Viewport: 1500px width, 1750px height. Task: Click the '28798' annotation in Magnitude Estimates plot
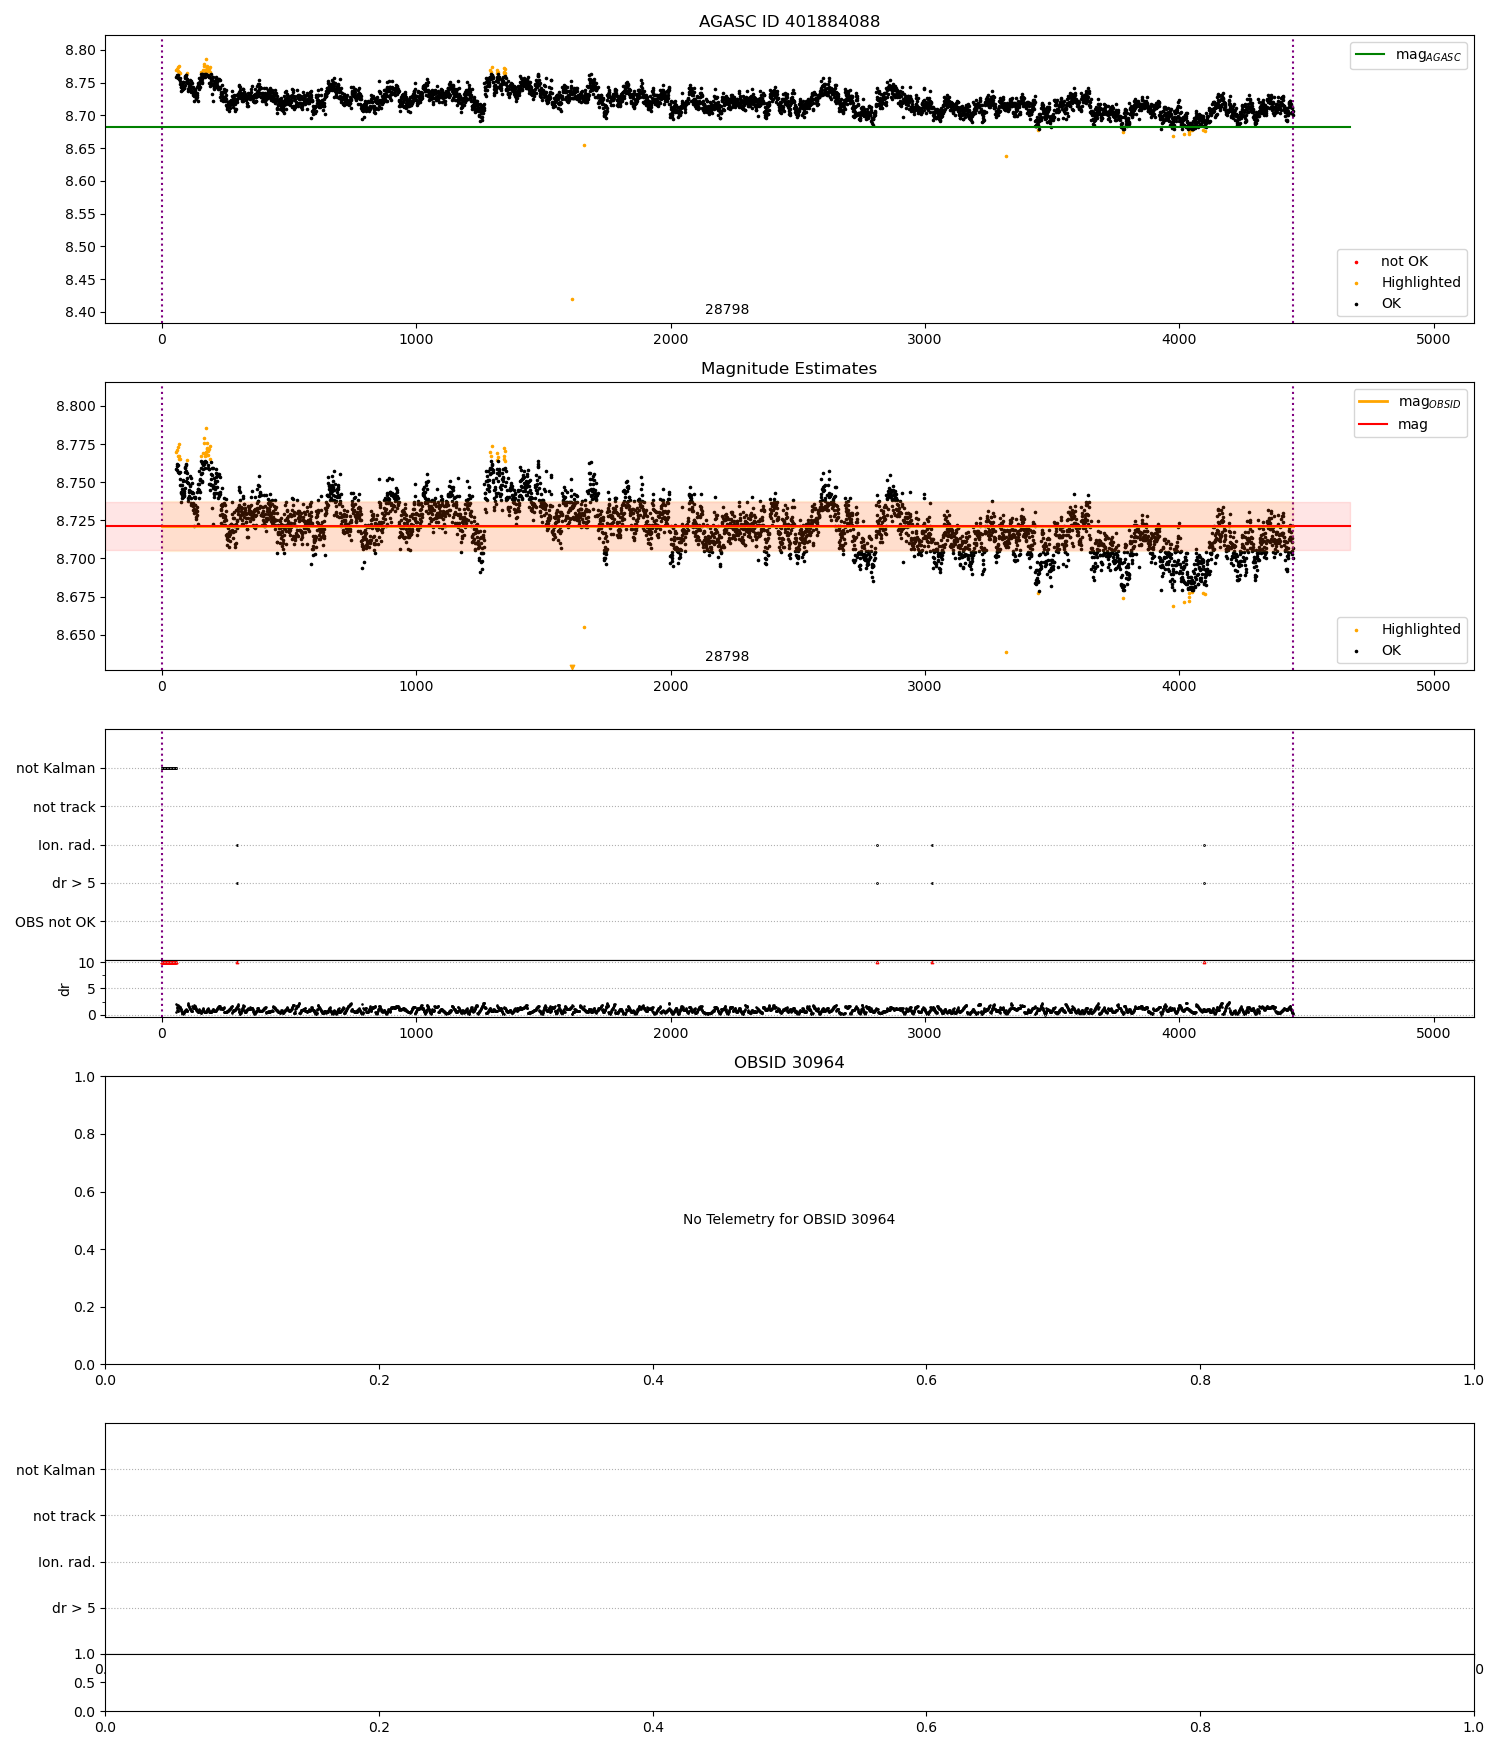pos(727,657)
